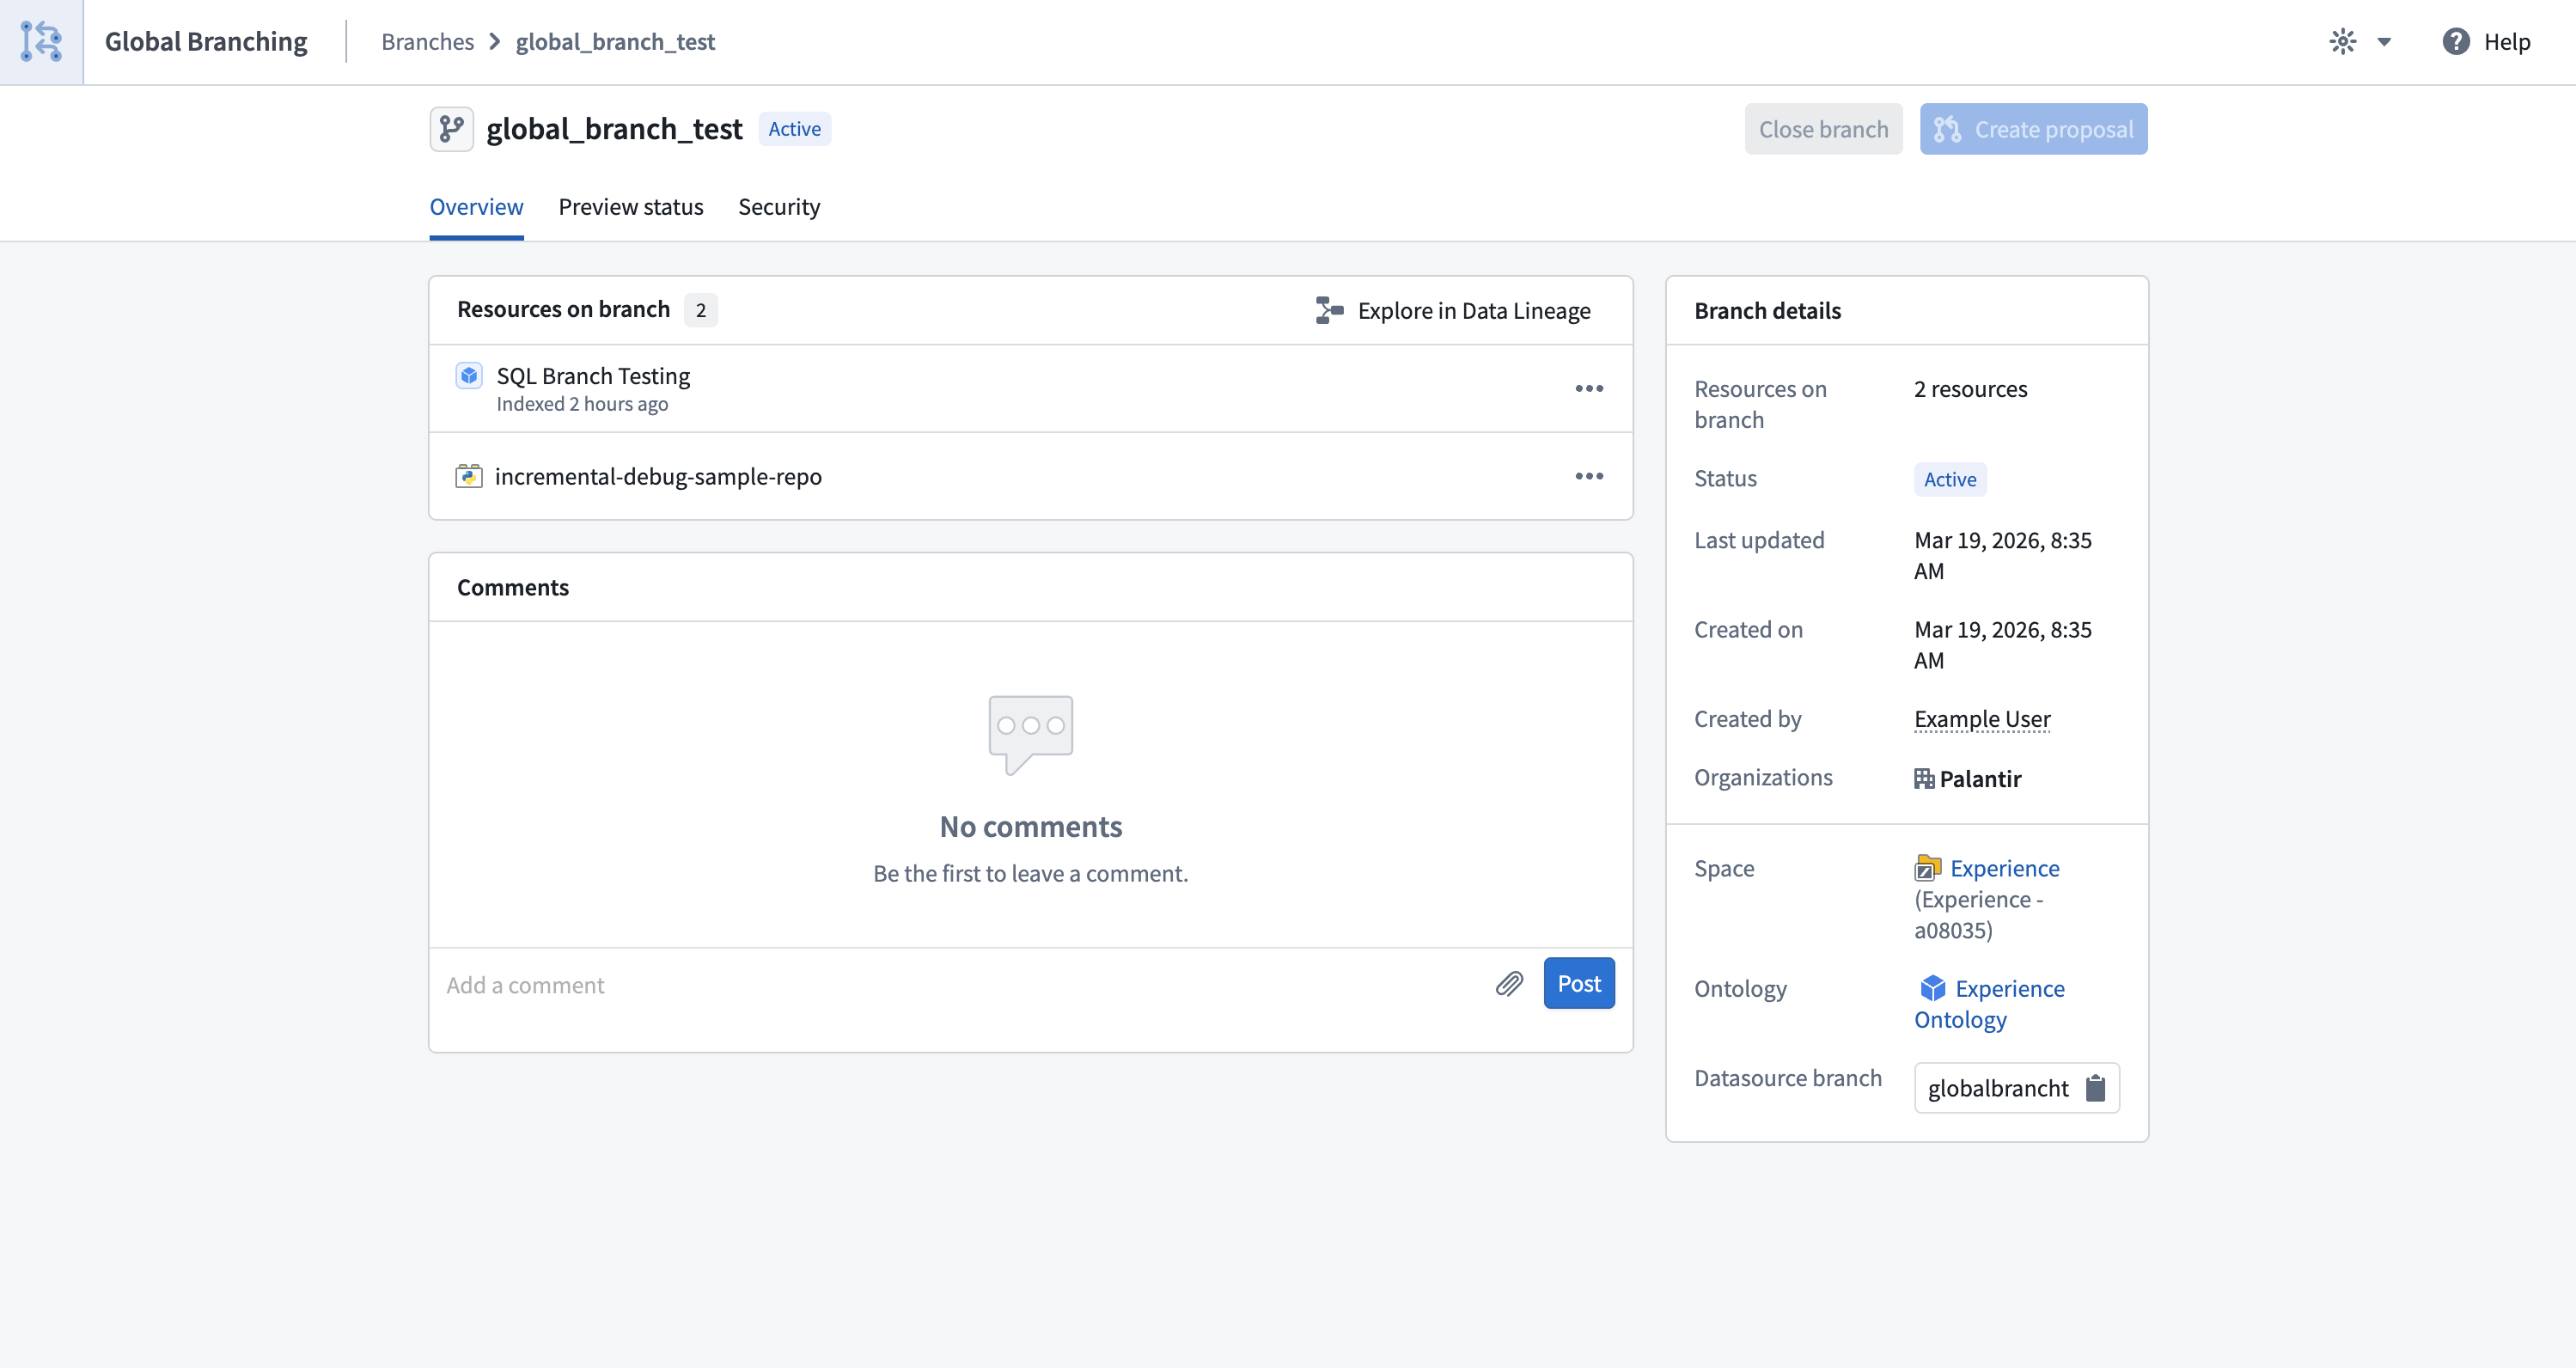
Task: Open the Example User profile link
Action: (x=1982, y=719)
